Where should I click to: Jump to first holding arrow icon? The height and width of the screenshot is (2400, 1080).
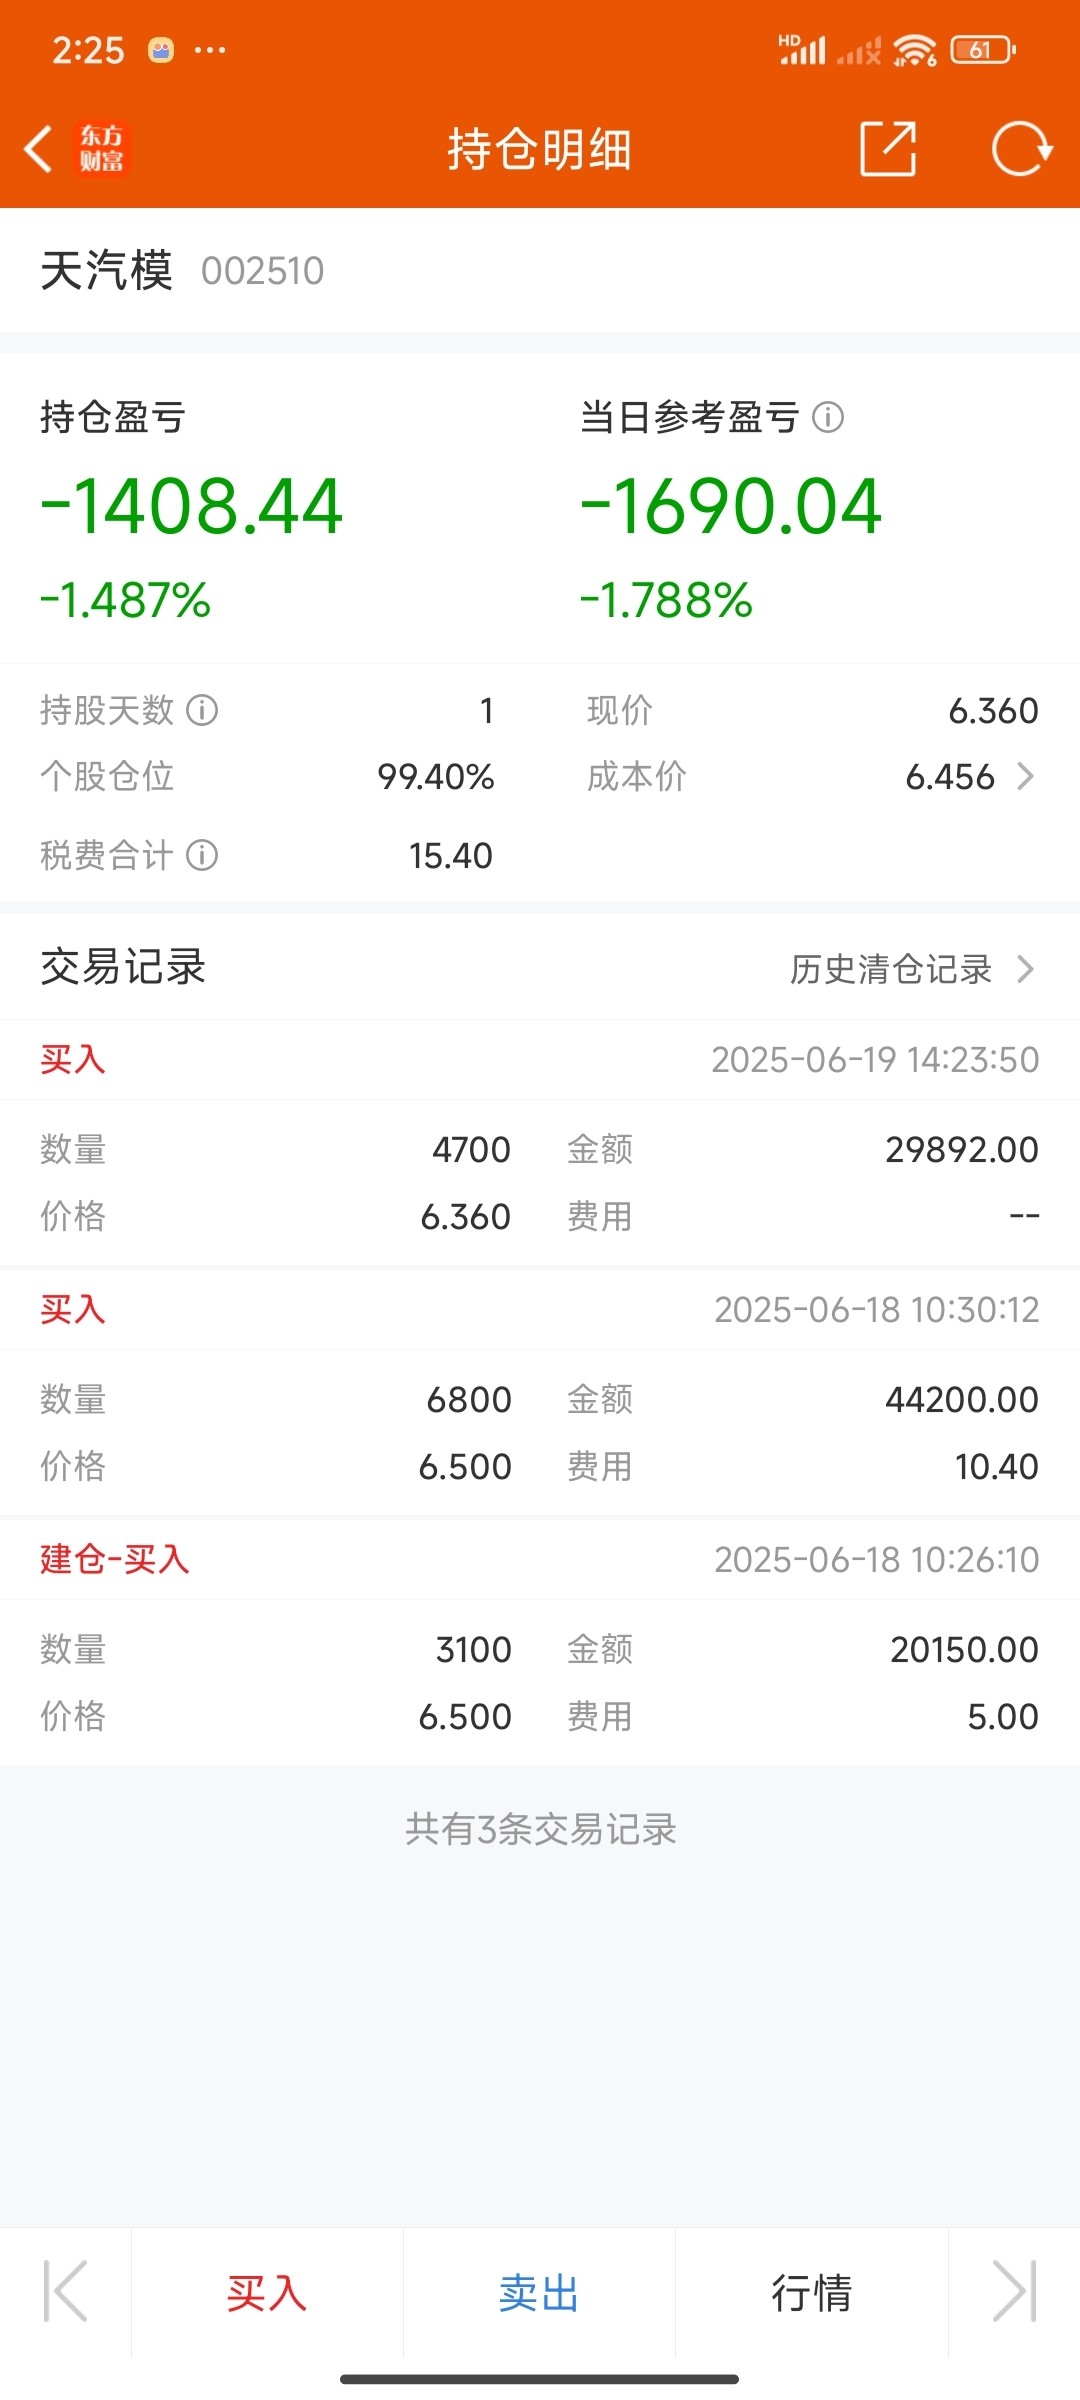pos(65,2291)
